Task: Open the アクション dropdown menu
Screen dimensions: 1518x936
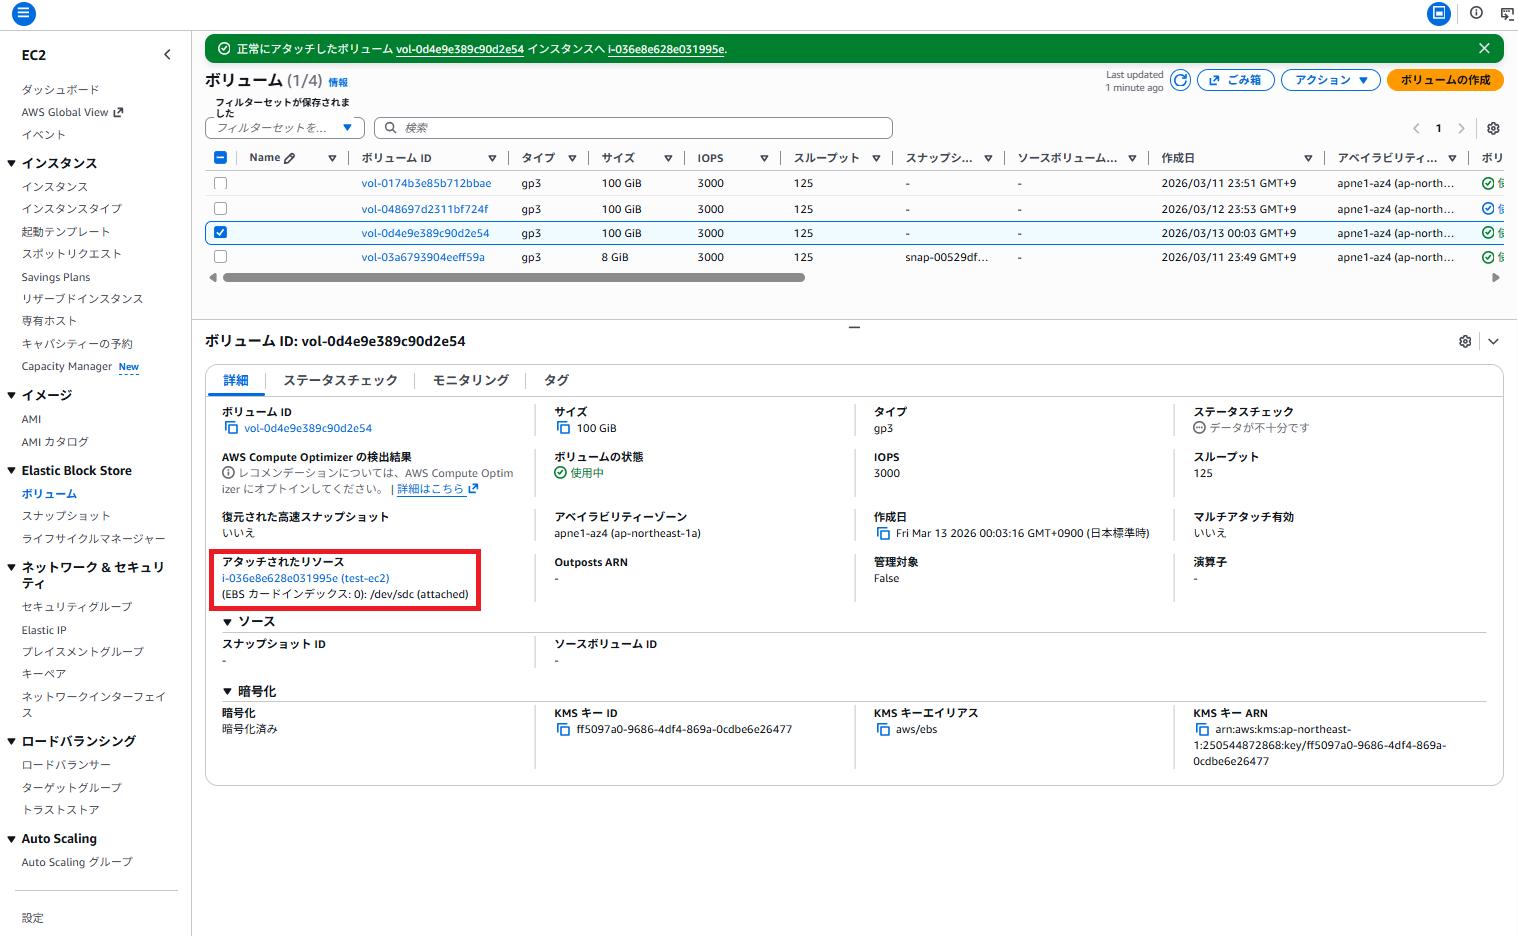Action: coord(1330,80)
